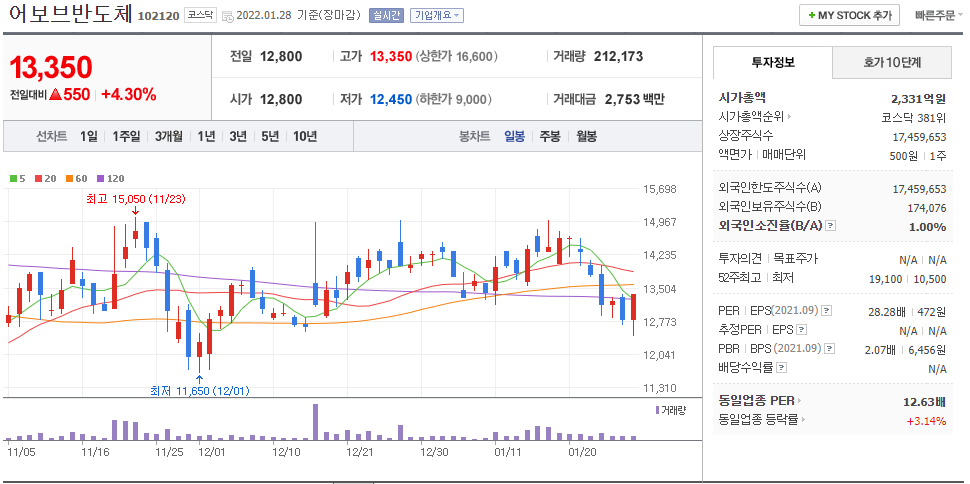Select 일봉 candle chart
970x484 pixels.
click(515, 136)
